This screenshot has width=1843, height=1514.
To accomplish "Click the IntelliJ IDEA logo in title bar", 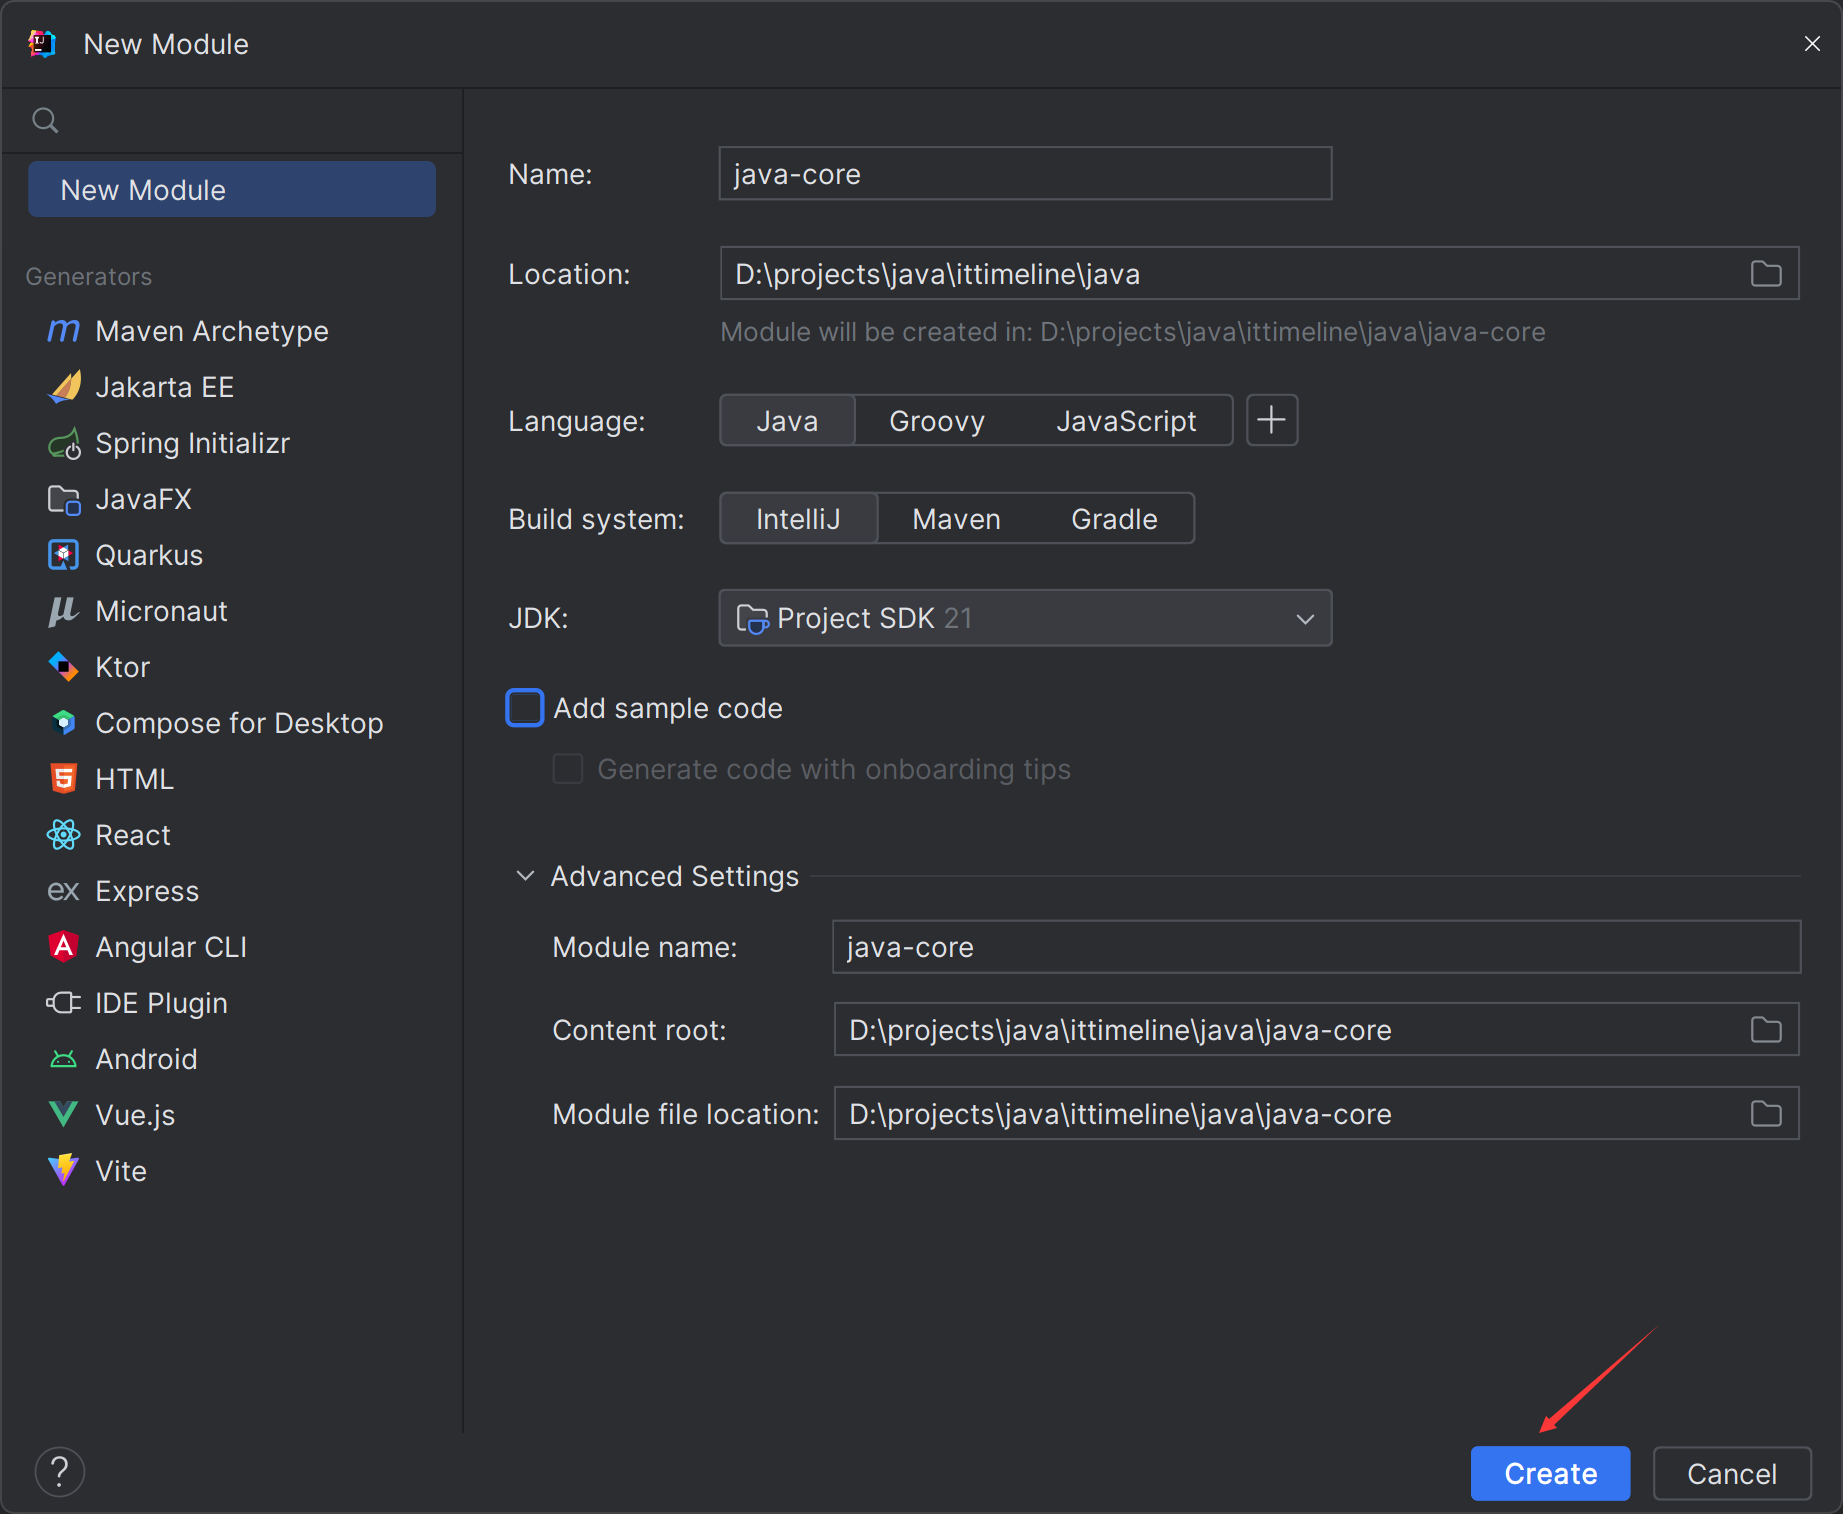I will pyautogui.click(x=43, y=44).
